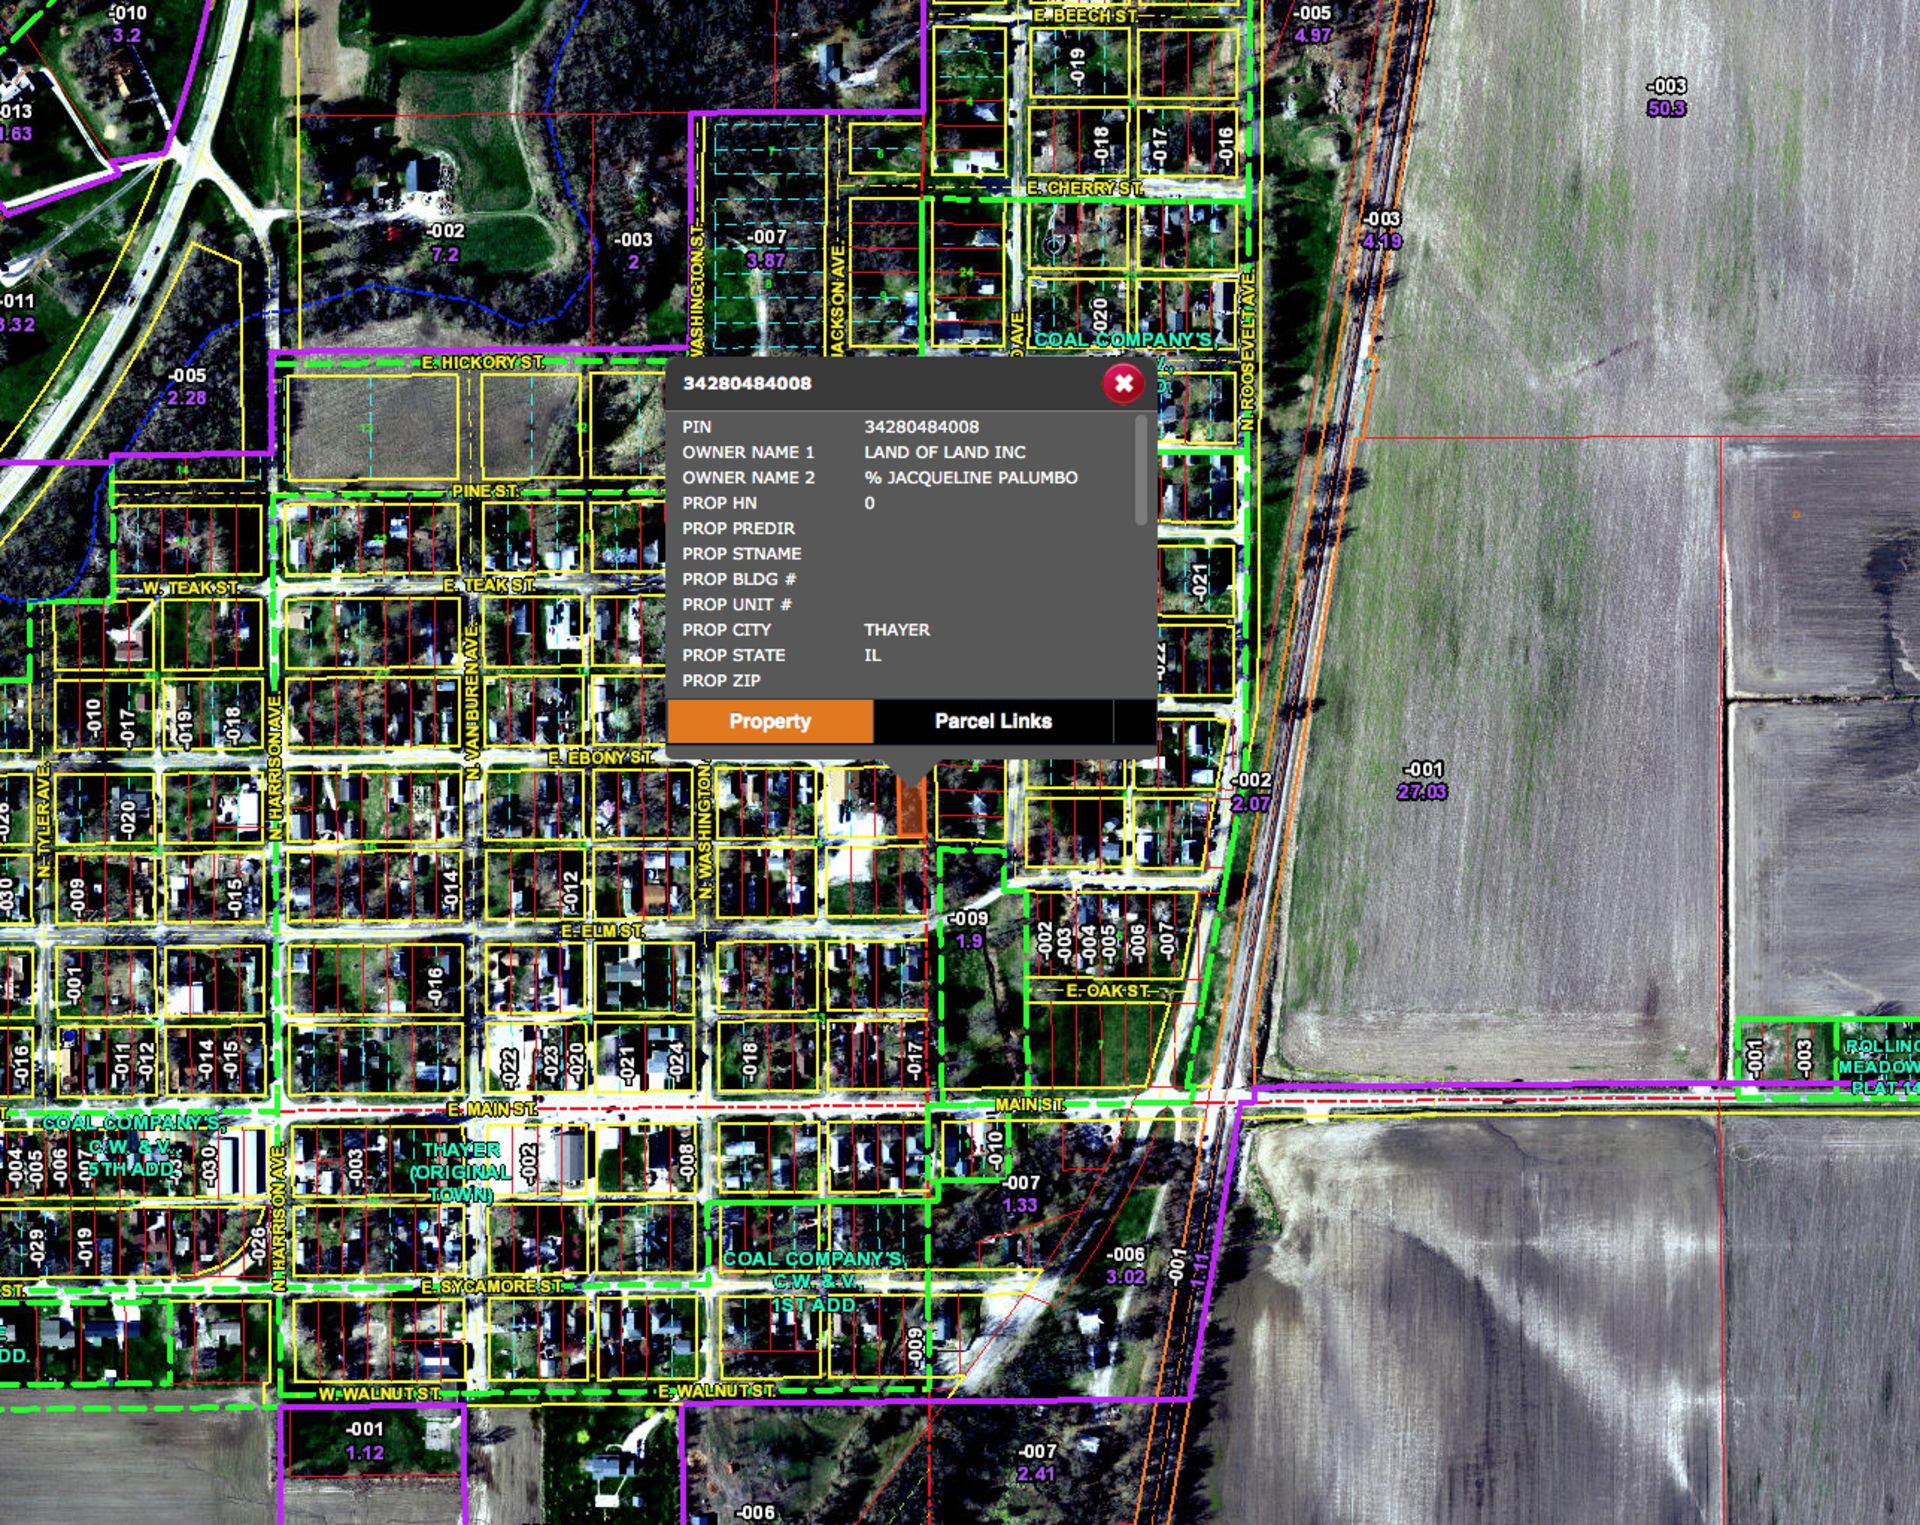Click the PROP ZIP field label
This screenshot has height=1525, width=1920.
(x=721, y=681)
